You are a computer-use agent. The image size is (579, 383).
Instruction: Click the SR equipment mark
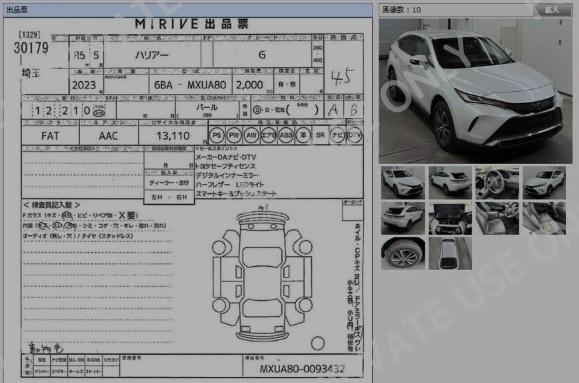pos(320,136)
